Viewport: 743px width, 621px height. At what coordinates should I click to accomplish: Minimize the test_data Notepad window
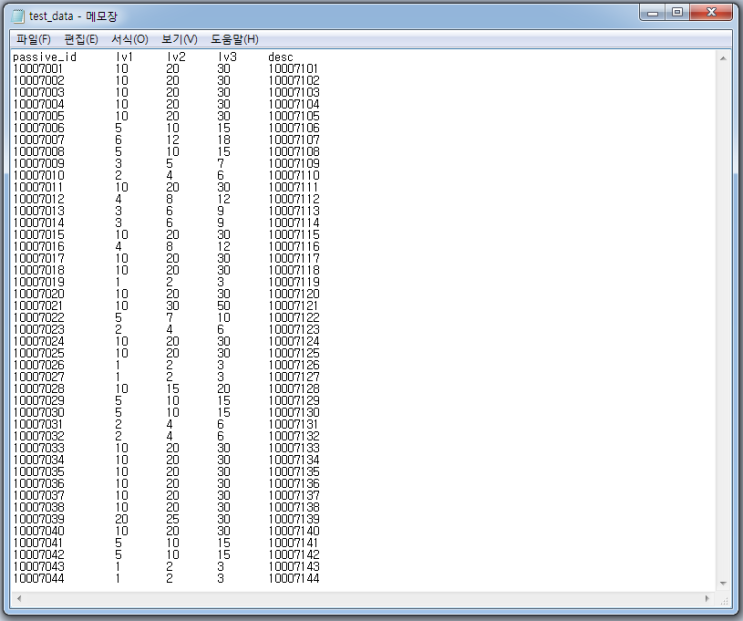click(652, 13)
